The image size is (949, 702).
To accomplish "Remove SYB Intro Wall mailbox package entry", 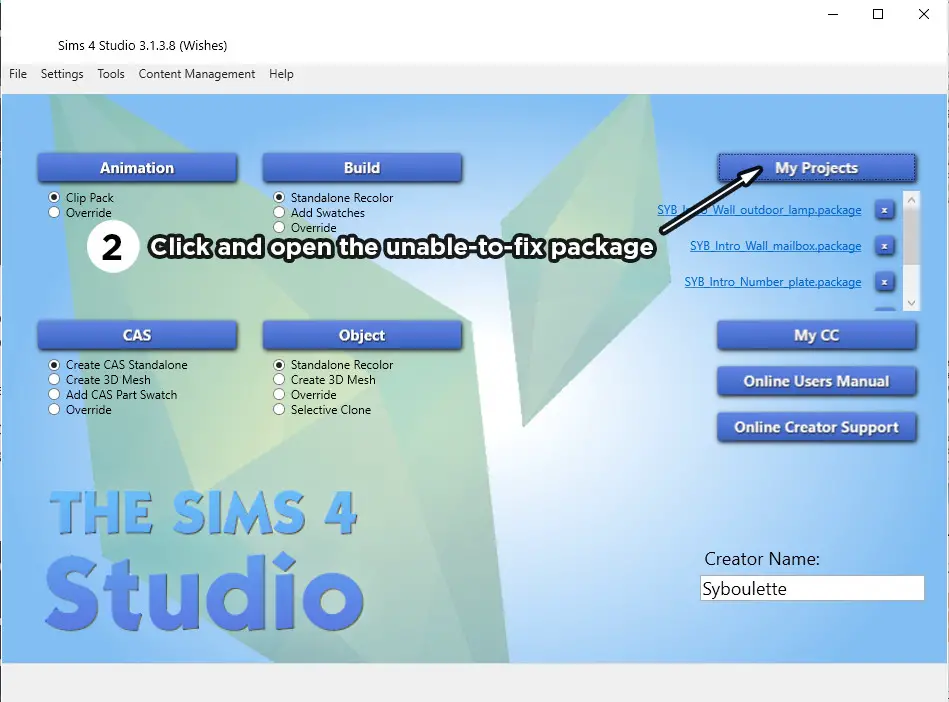I will [x=884, y=246].
